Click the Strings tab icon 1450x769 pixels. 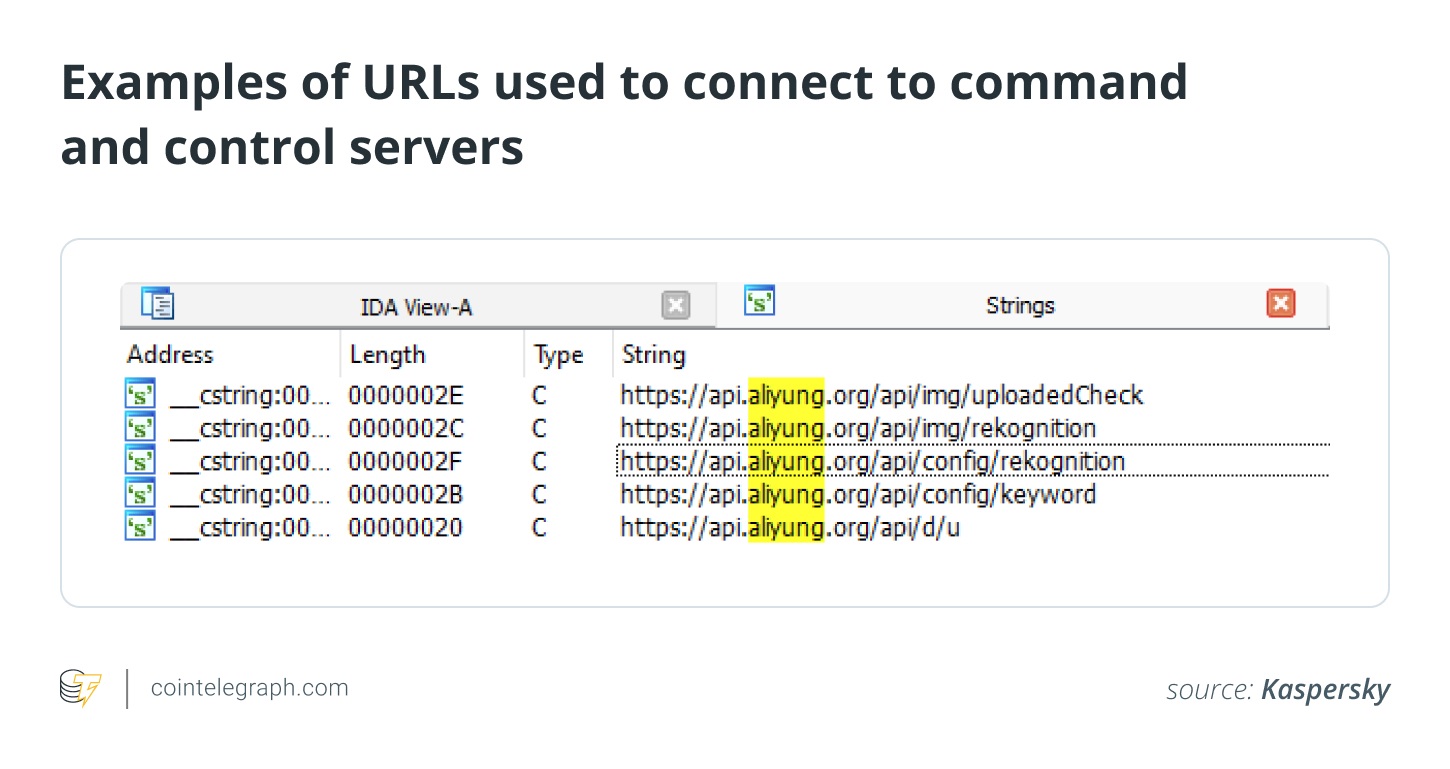pyautogui.click(x=760, y=300)
